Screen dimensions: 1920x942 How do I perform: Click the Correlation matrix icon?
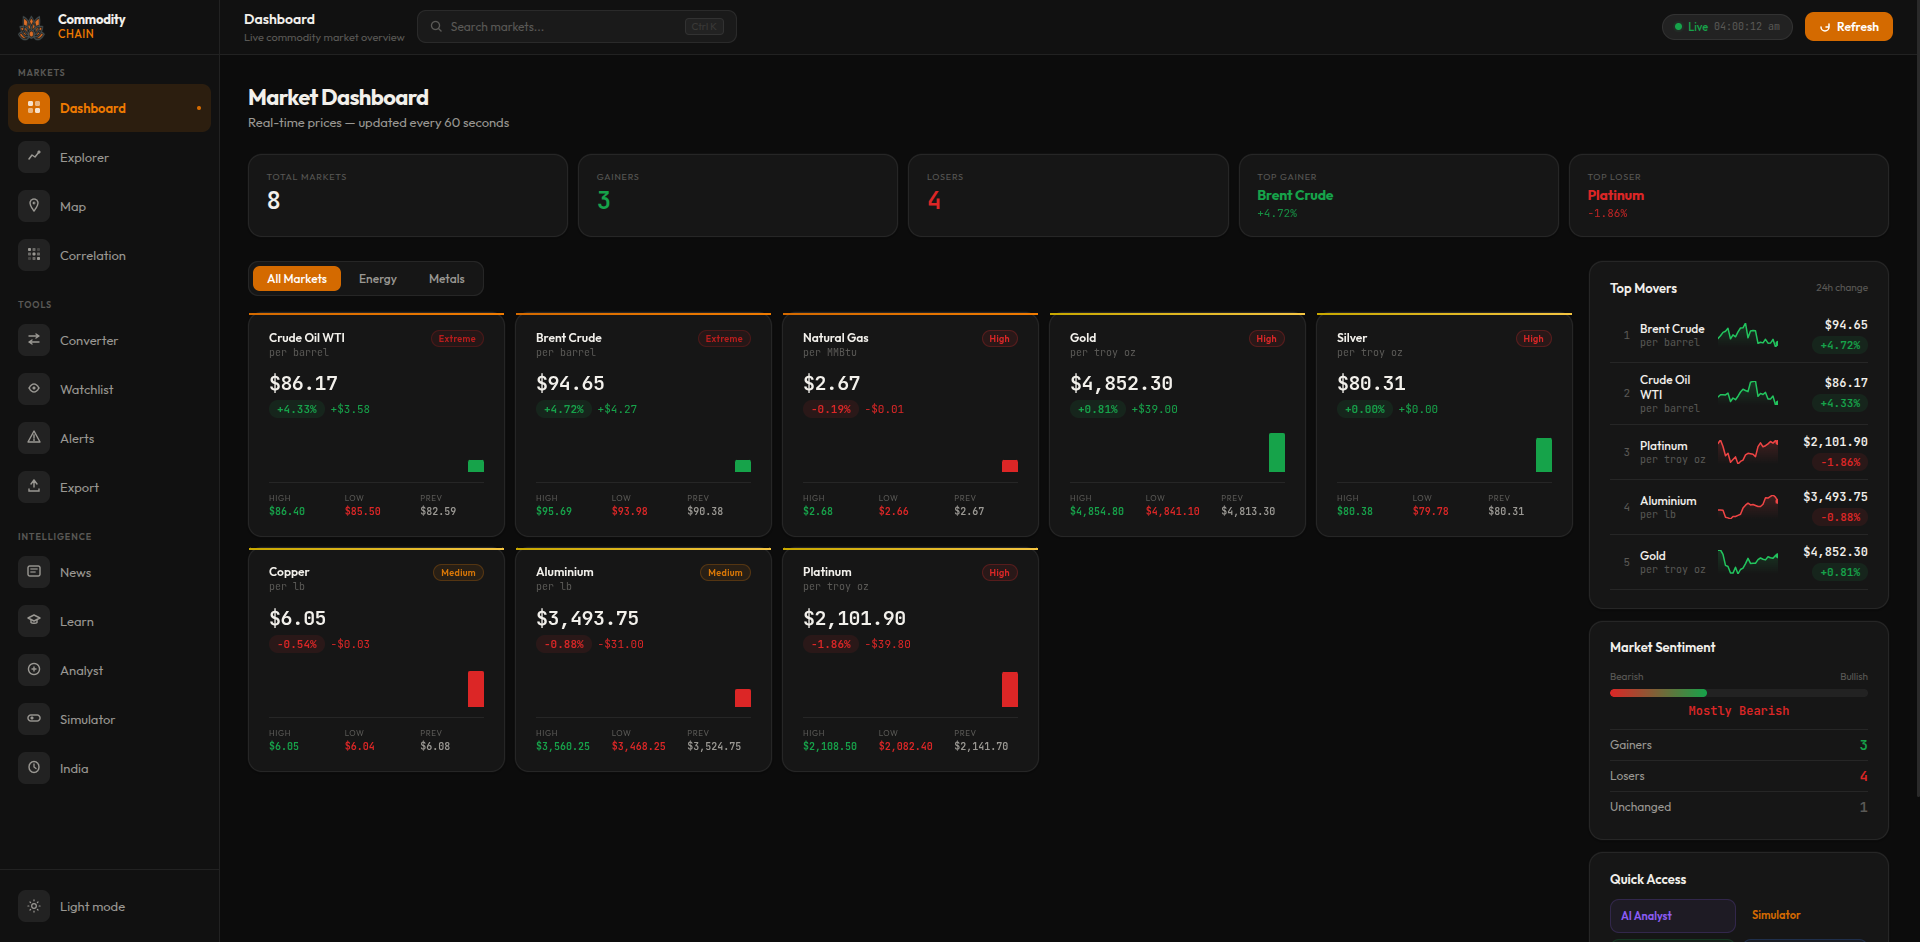[34, 254]
